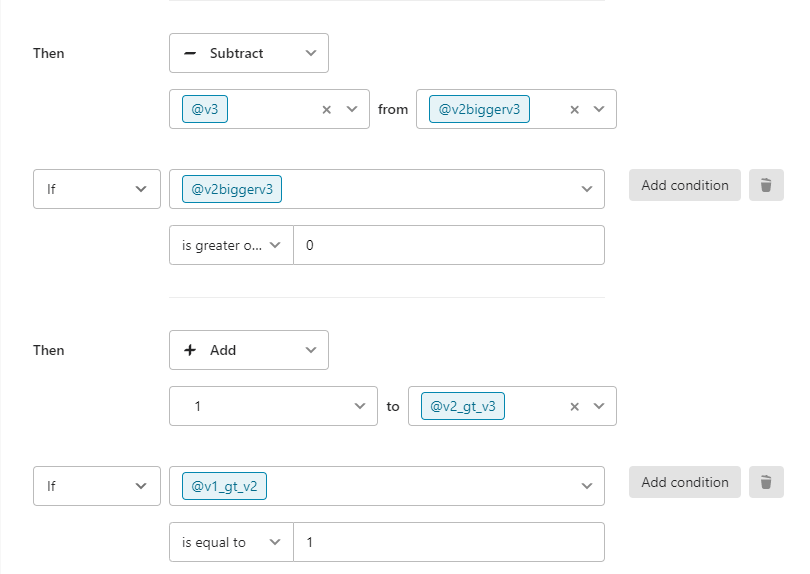This screenshot has width=810, height=574.
Task: Open the Subtract operation dropdown
Action: [x=249, y=53]
